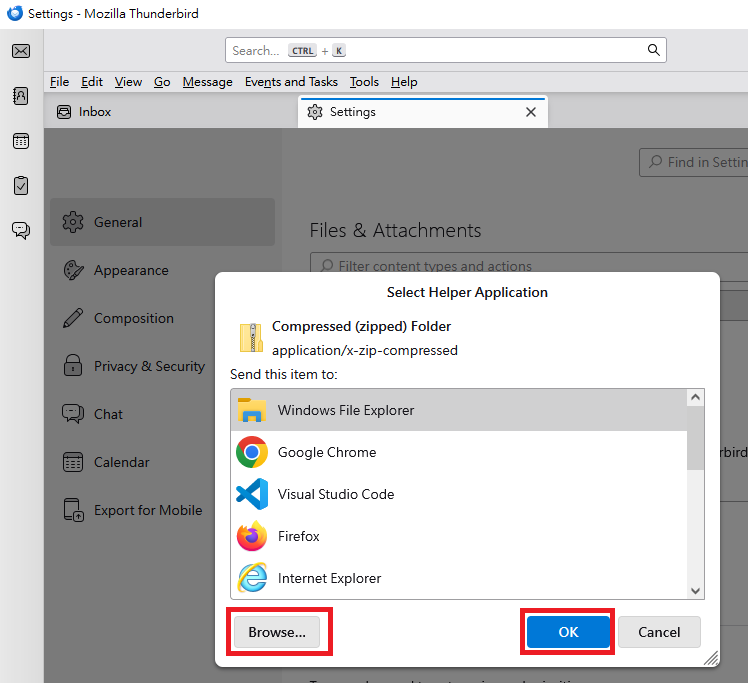The image size is (748, 683).
Task: Click the Windows File Explorer folder icon
Action: [x=251, y=410]
